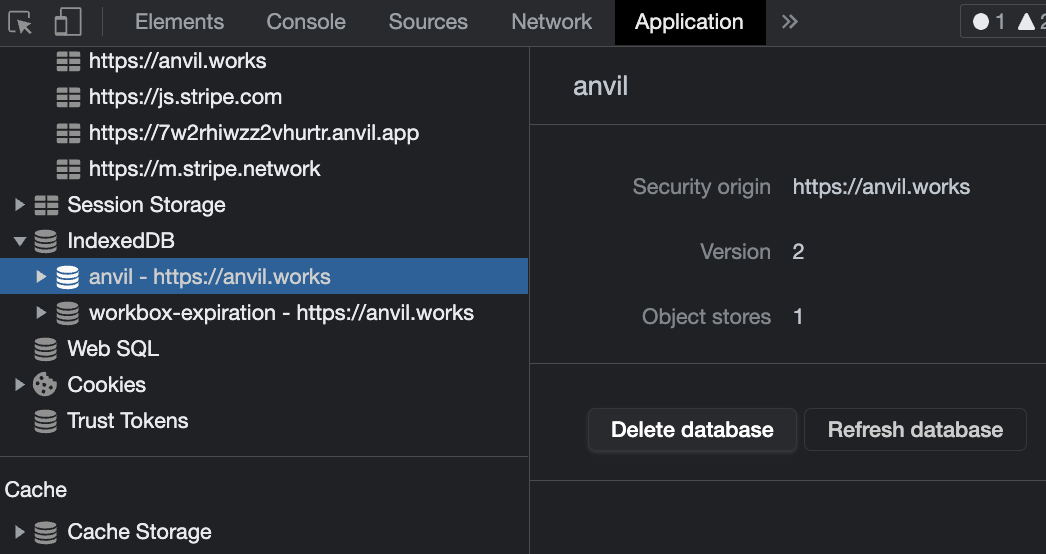Click the Session Storage grid icon

click(45, 205)
